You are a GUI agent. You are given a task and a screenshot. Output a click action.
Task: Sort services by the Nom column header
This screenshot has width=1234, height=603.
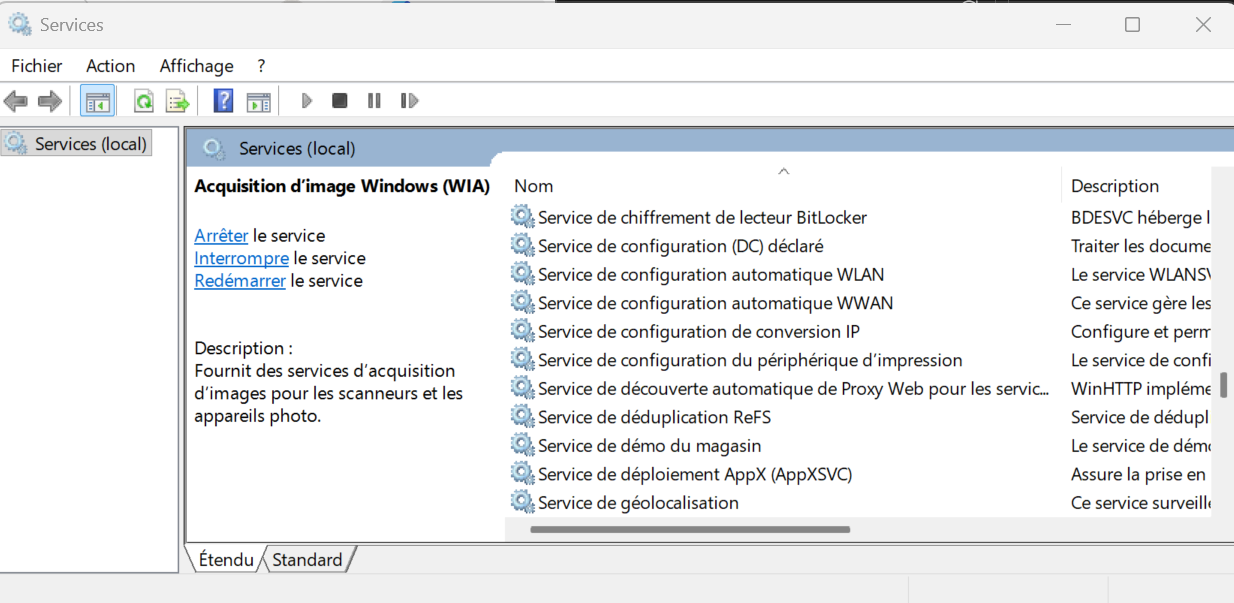pos(534,186)
